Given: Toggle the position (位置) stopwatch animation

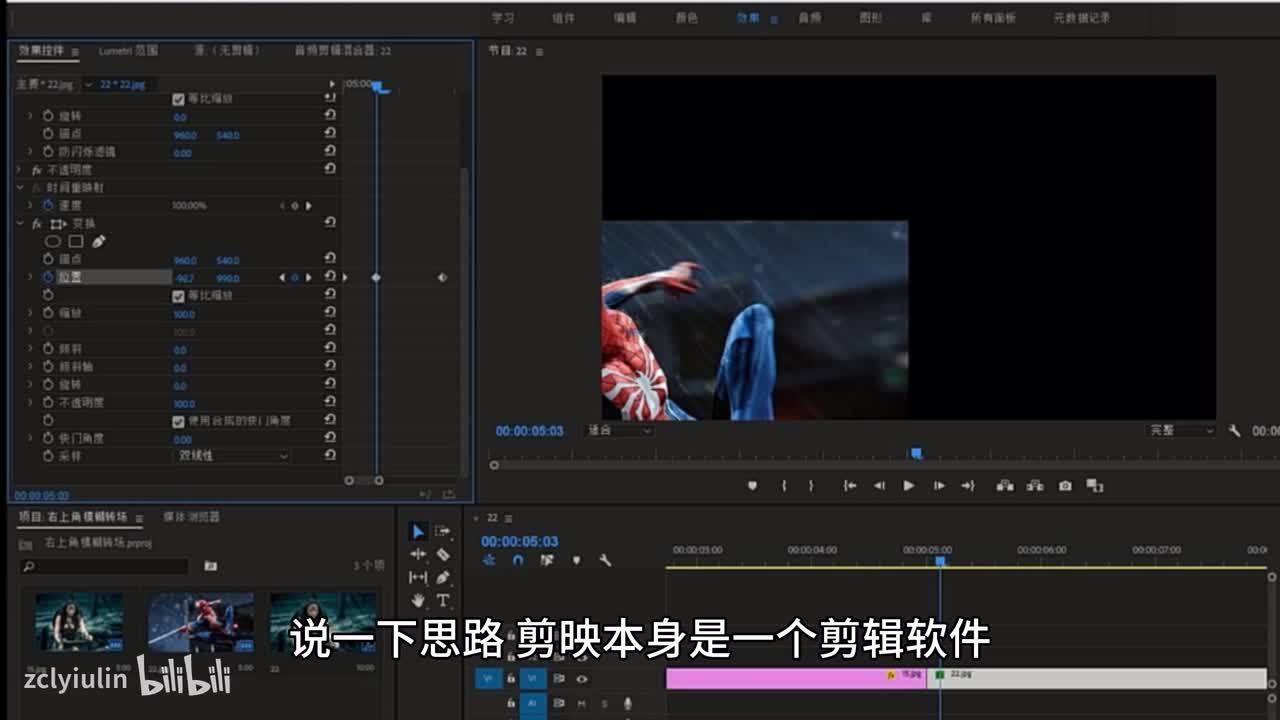Looking at the screenshot, I should click(47, 277).
